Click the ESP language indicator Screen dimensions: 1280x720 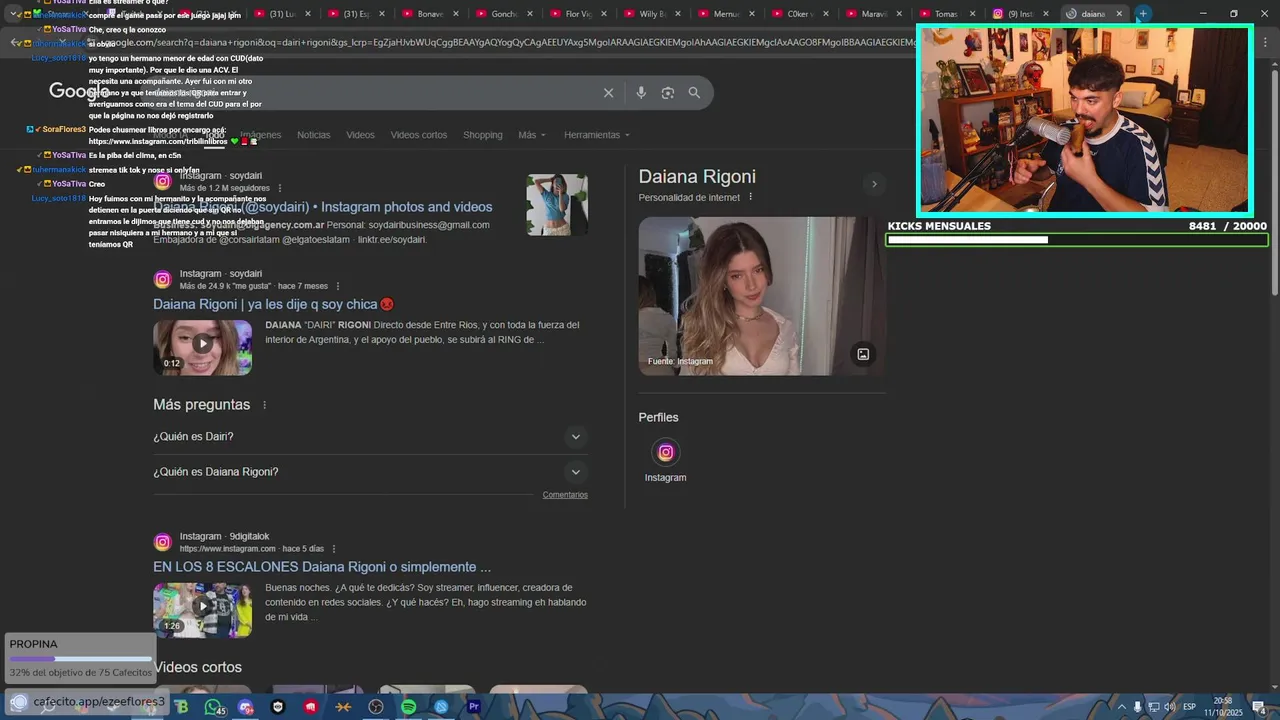coord(1189,707)
